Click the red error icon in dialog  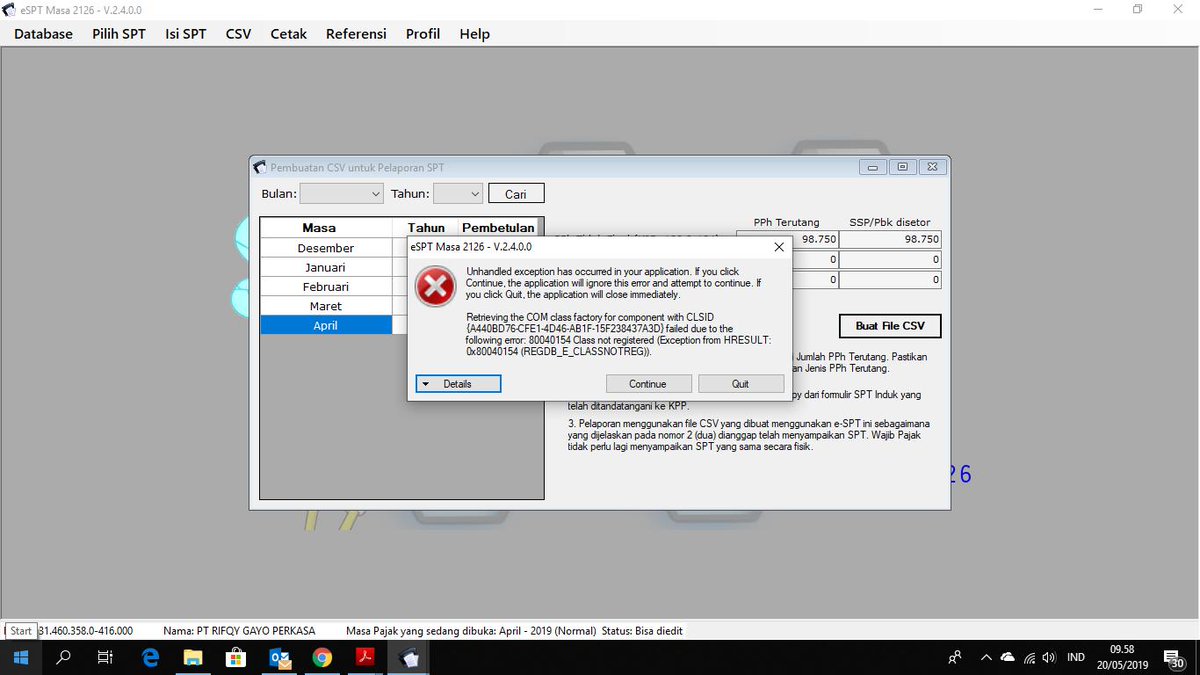435,287
